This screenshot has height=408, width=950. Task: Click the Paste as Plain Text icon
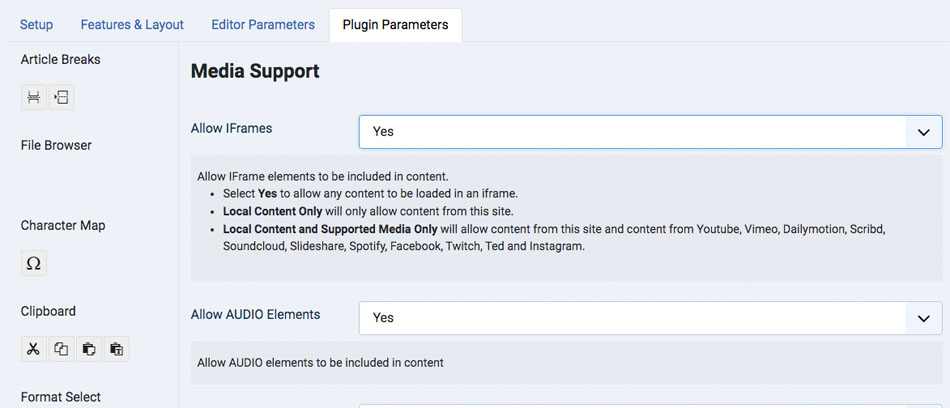click(116, 349)
